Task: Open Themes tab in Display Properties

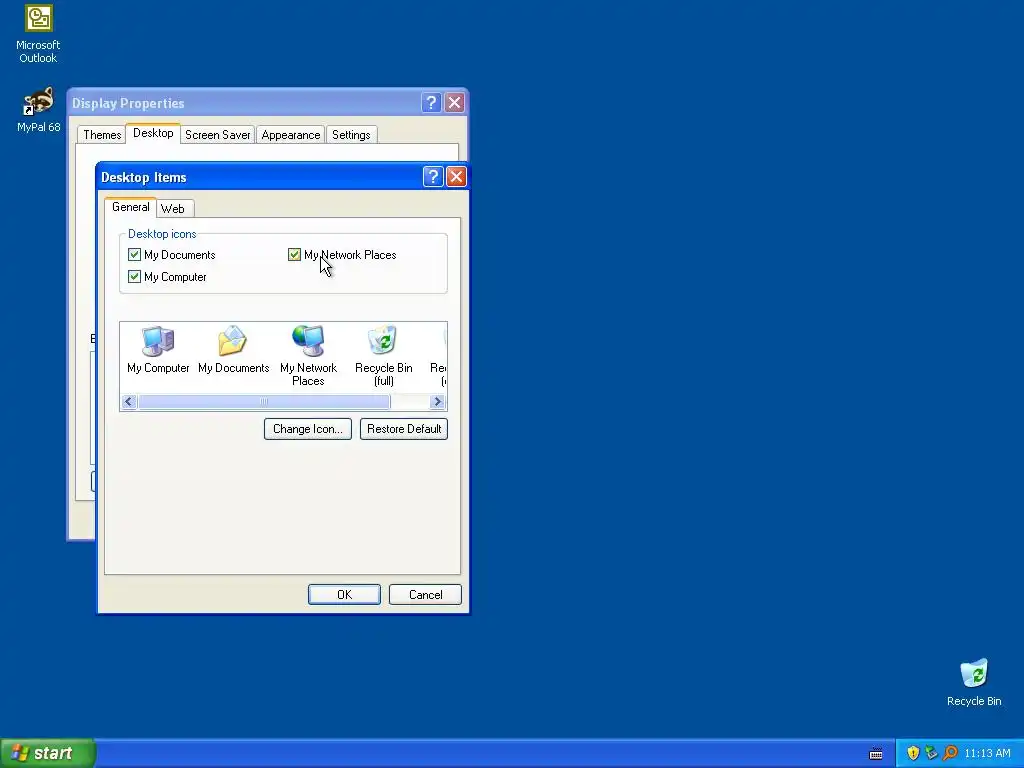Action: point(102,135)
